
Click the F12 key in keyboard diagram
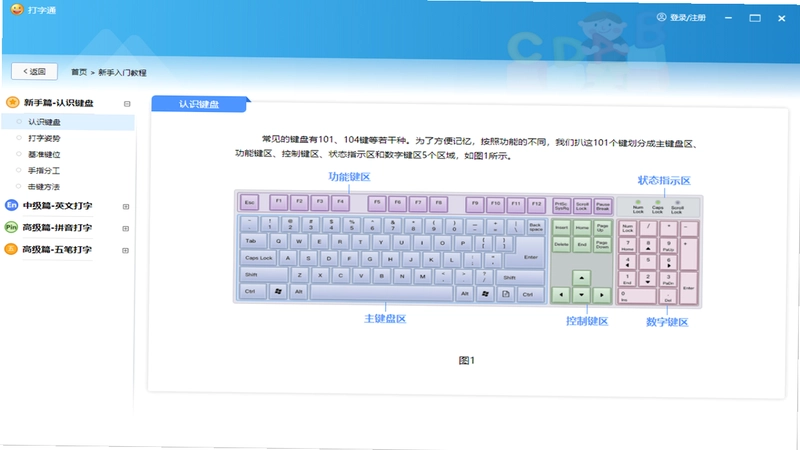pyautogui.click(x=536, y=204)
